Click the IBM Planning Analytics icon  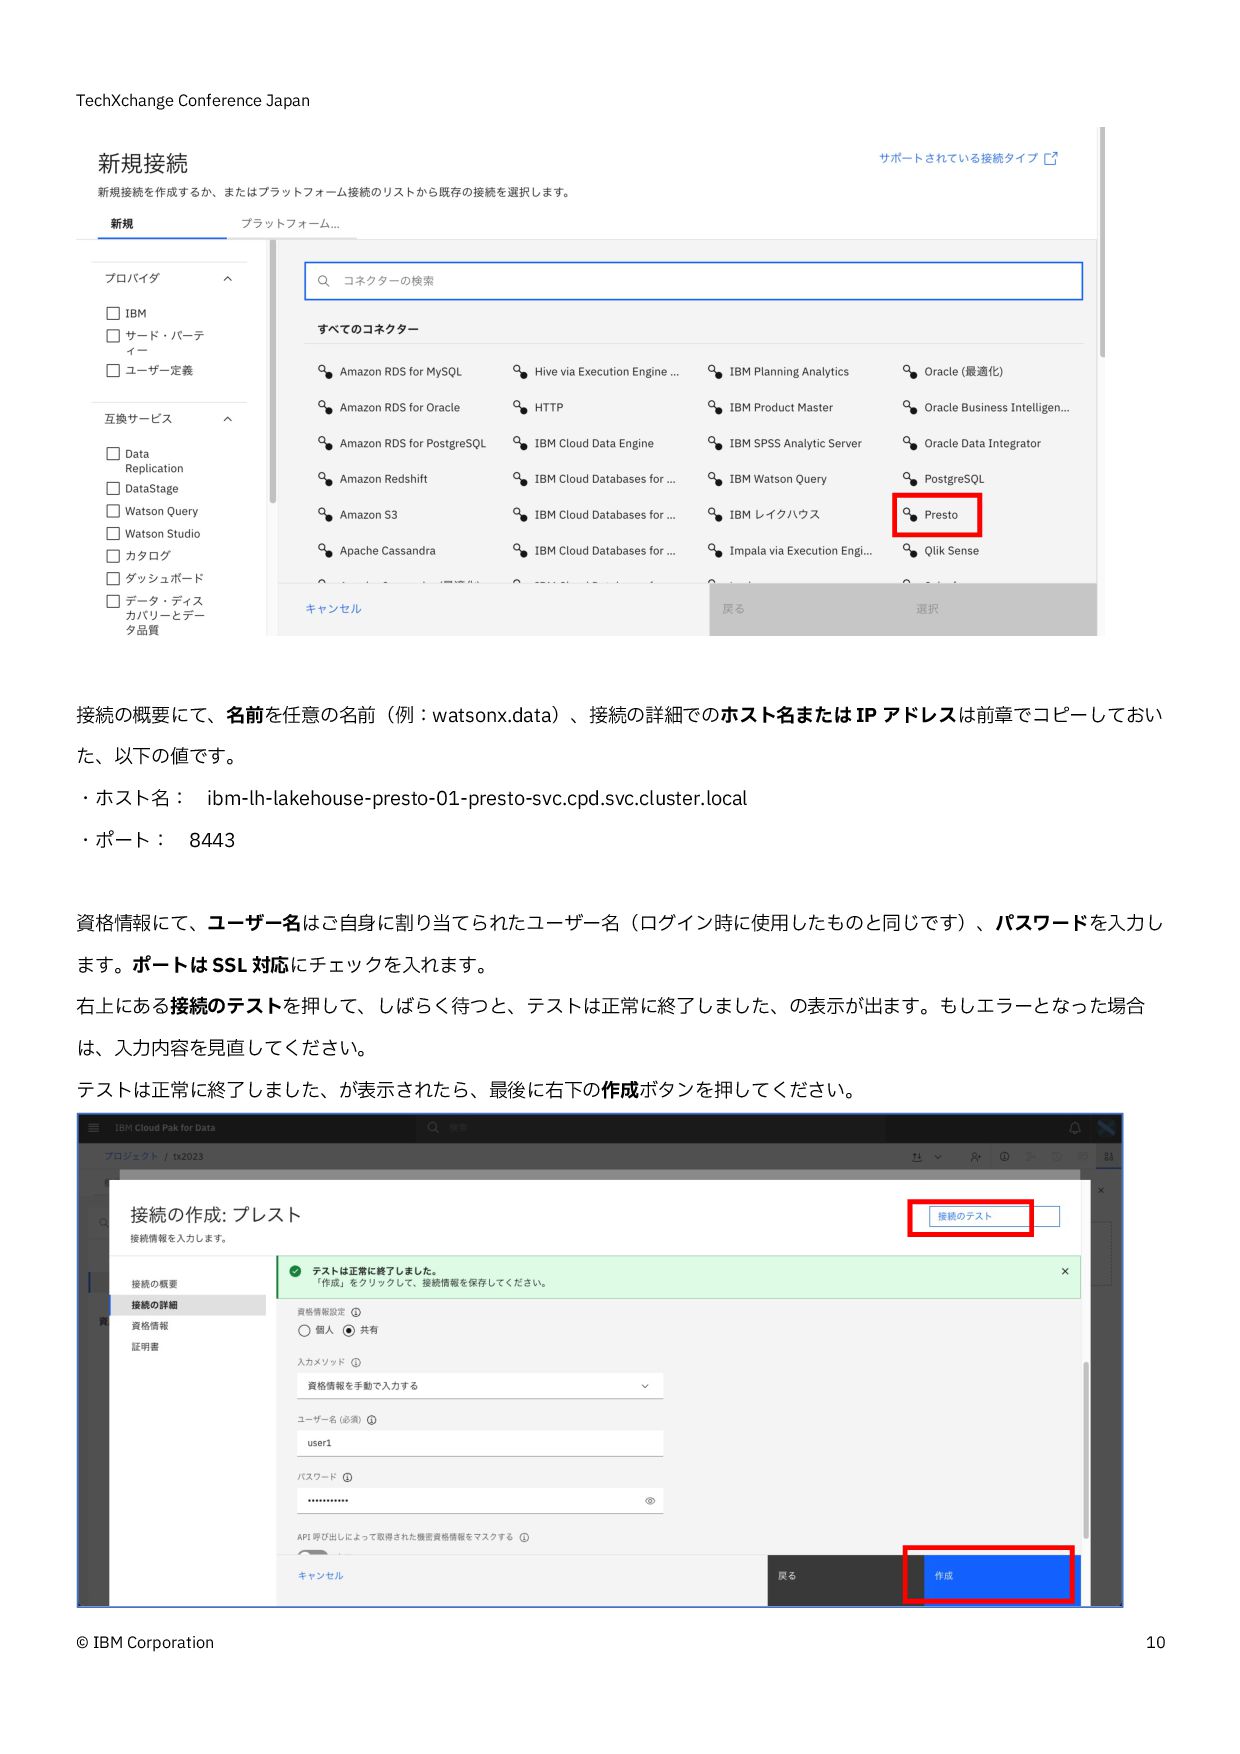(x=715, y=371)
